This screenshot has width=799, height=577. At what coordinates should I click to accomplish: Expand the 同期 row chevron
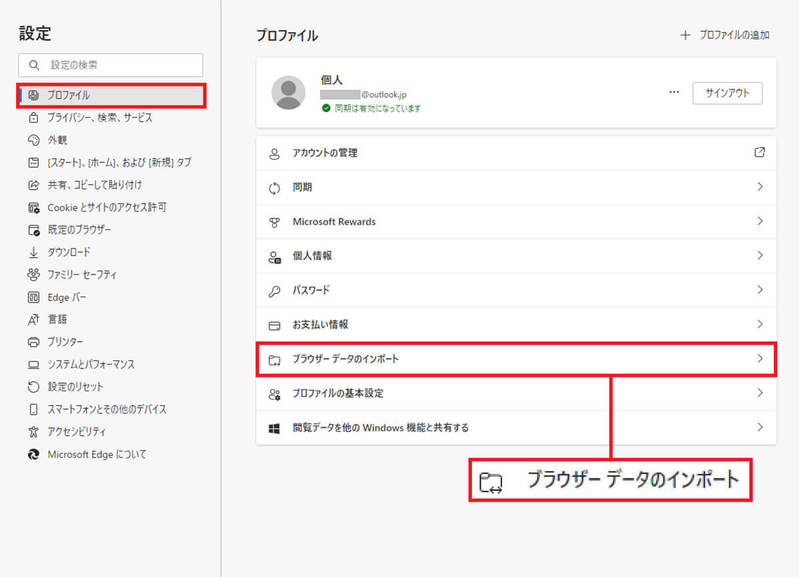[x=760, y=187]
